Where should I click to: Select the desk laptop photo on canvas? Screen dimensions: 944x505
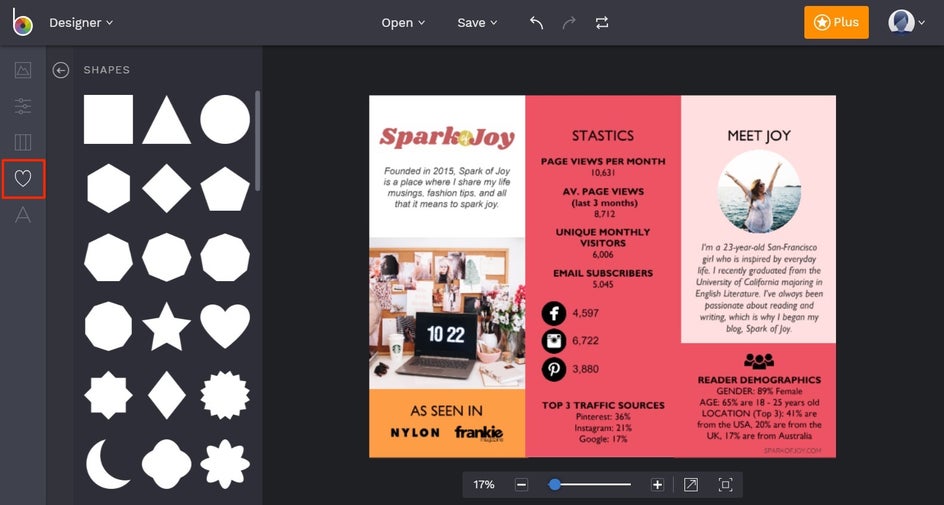pyautogui.click(x=447, y=313)
